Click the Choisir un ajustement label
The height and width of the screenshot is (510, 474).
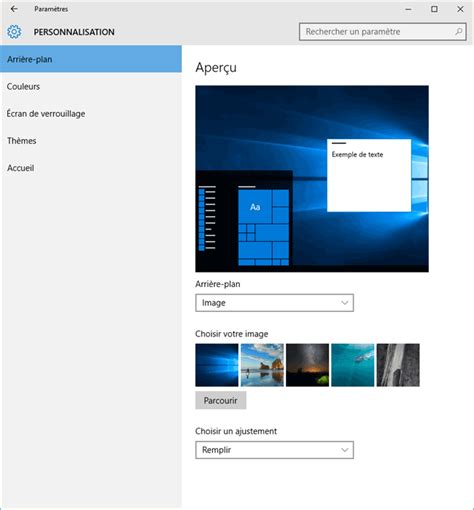(x=236, y=431)
